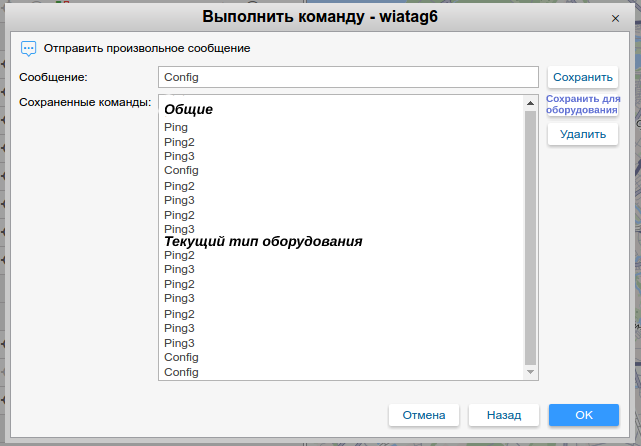Click the list scroll up arrow
The width and height of the screenshot is (641, 446).
pyautogui.click(x=531, y=103)
